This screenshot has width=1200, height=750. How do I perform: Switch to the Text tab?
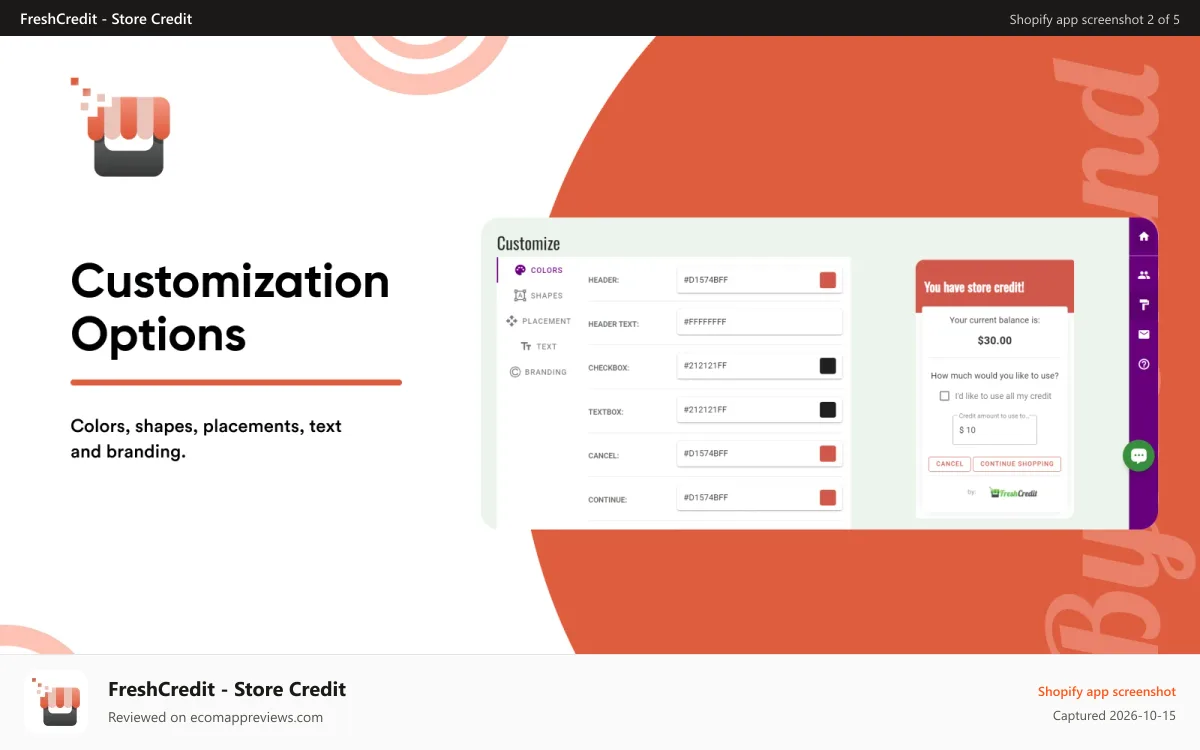pos(538,347)
